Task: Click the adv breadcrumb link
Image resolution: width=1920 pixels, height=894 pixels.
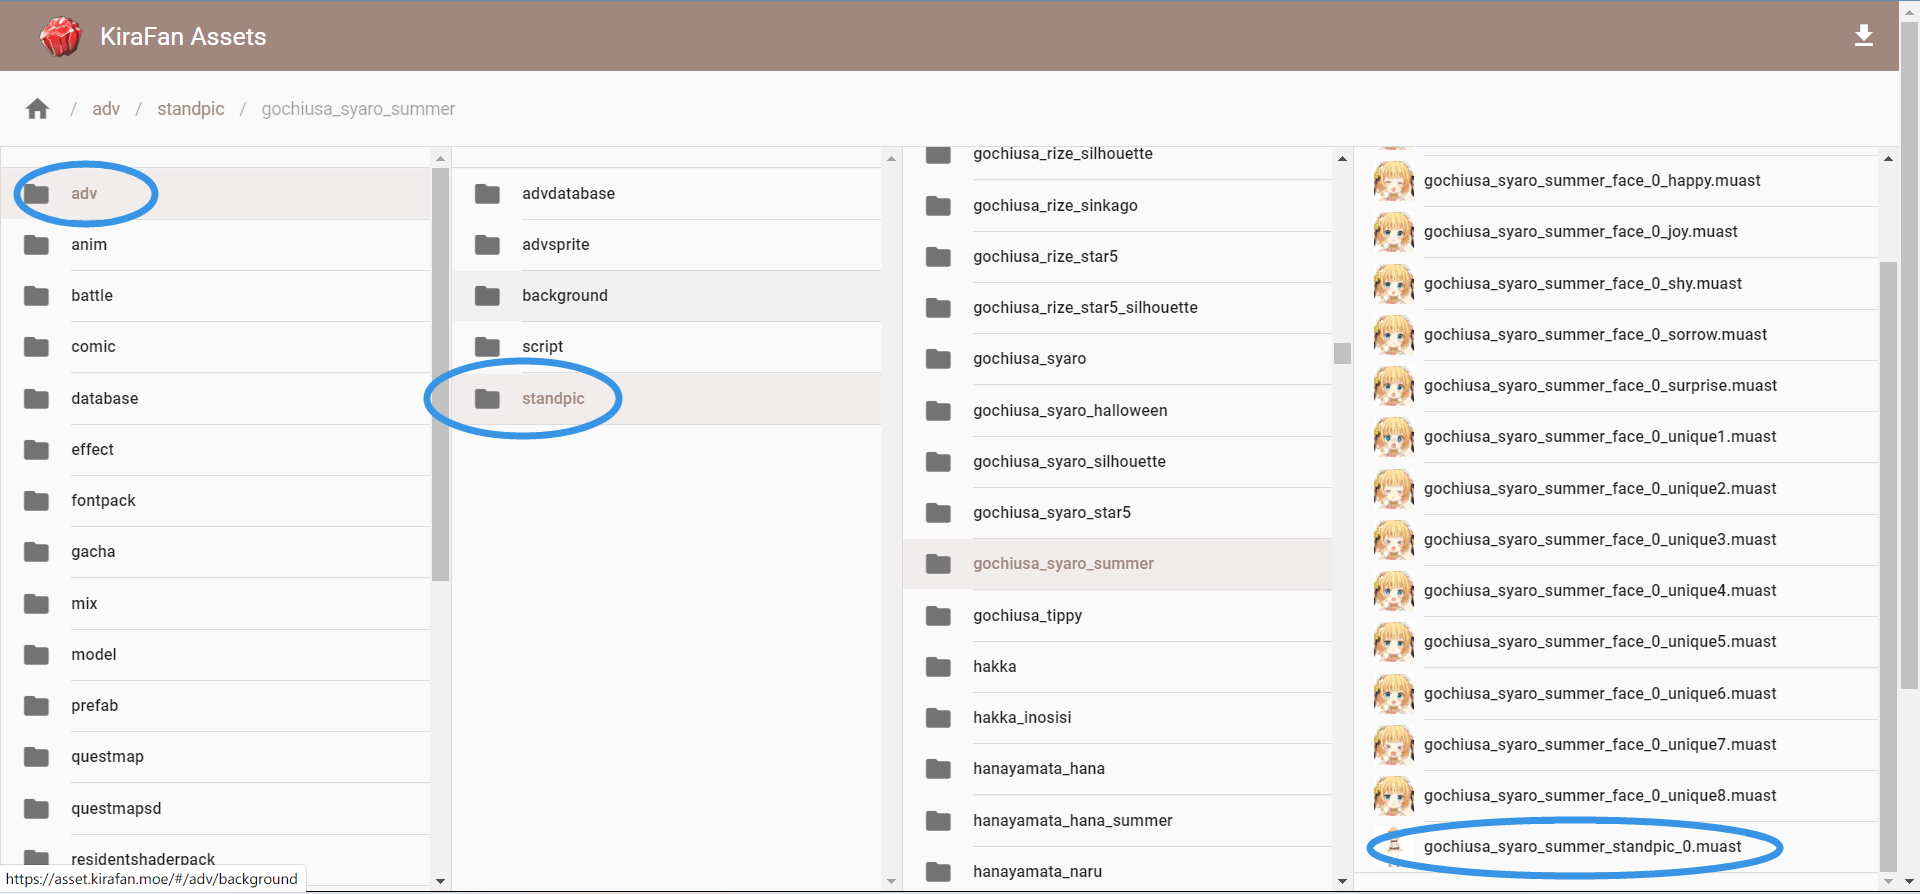Action: pos(106,109)
